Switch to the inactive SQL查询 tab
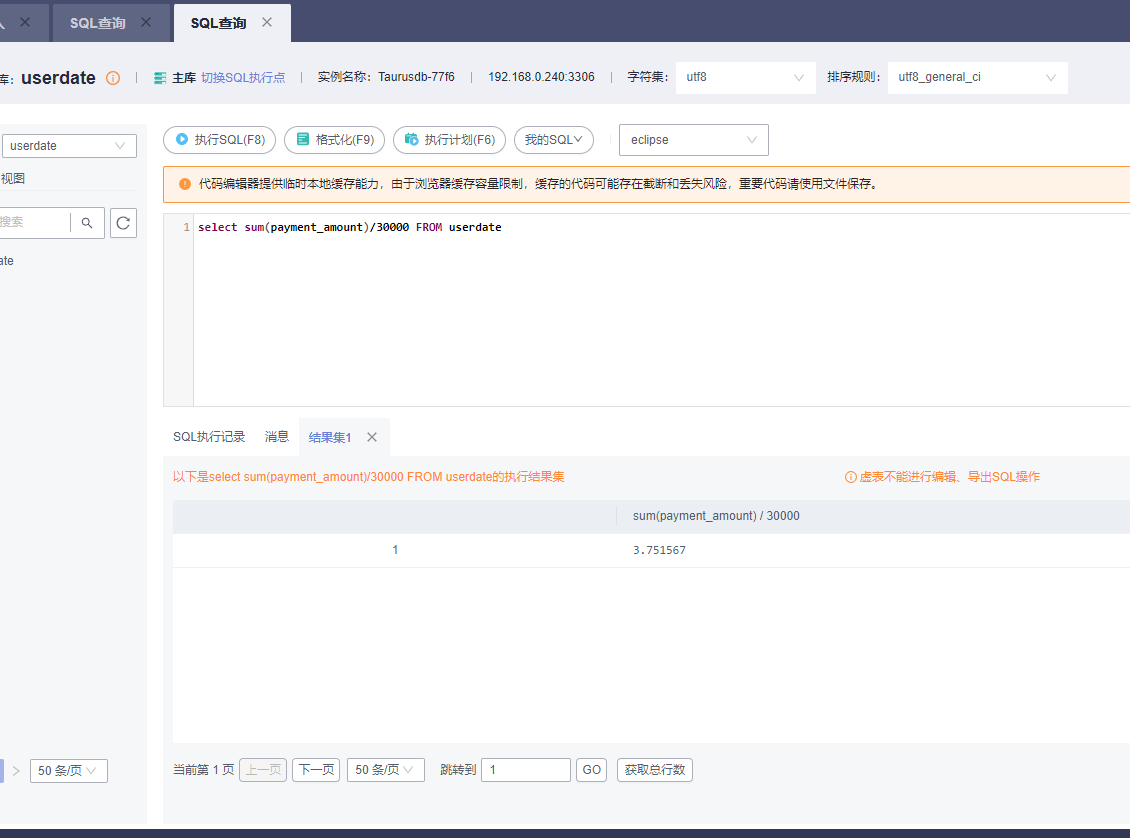The image size is (1130, 838). click(98, 23)
